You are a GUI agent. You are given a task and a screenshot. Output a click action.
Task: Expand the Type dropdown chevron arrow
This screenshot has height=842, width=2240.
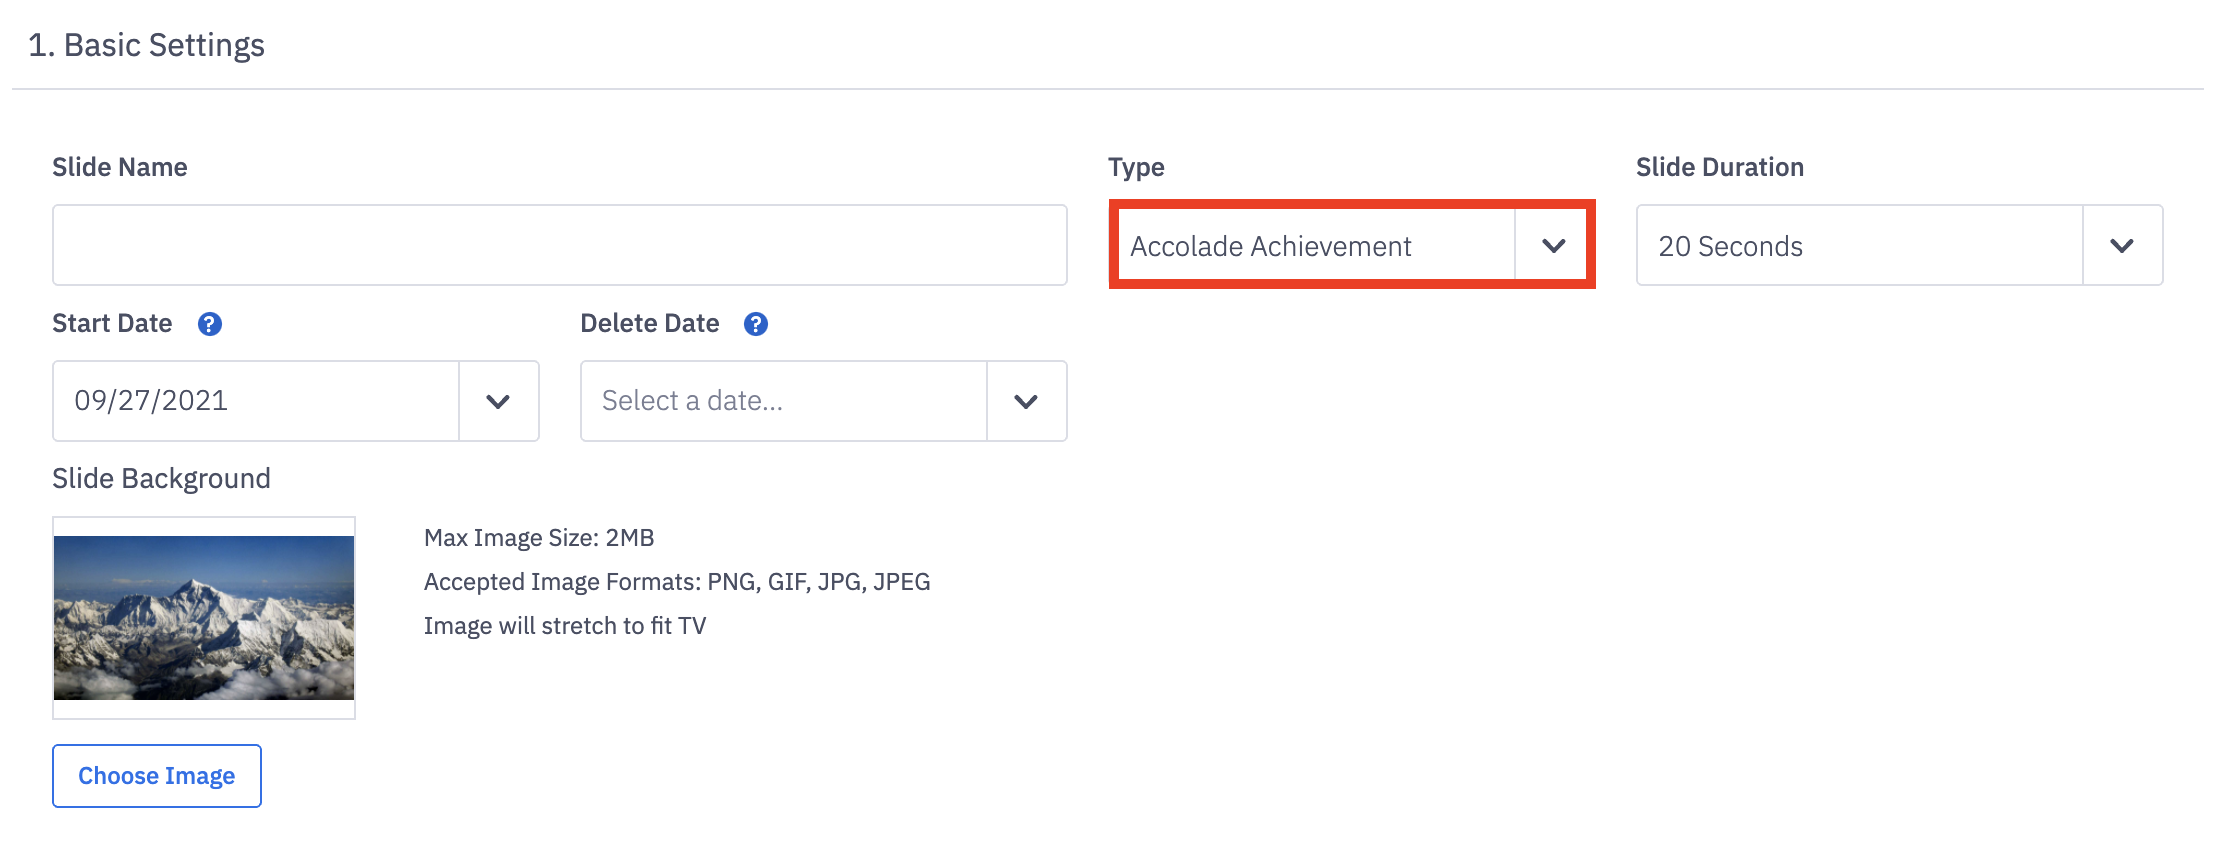1553,246
